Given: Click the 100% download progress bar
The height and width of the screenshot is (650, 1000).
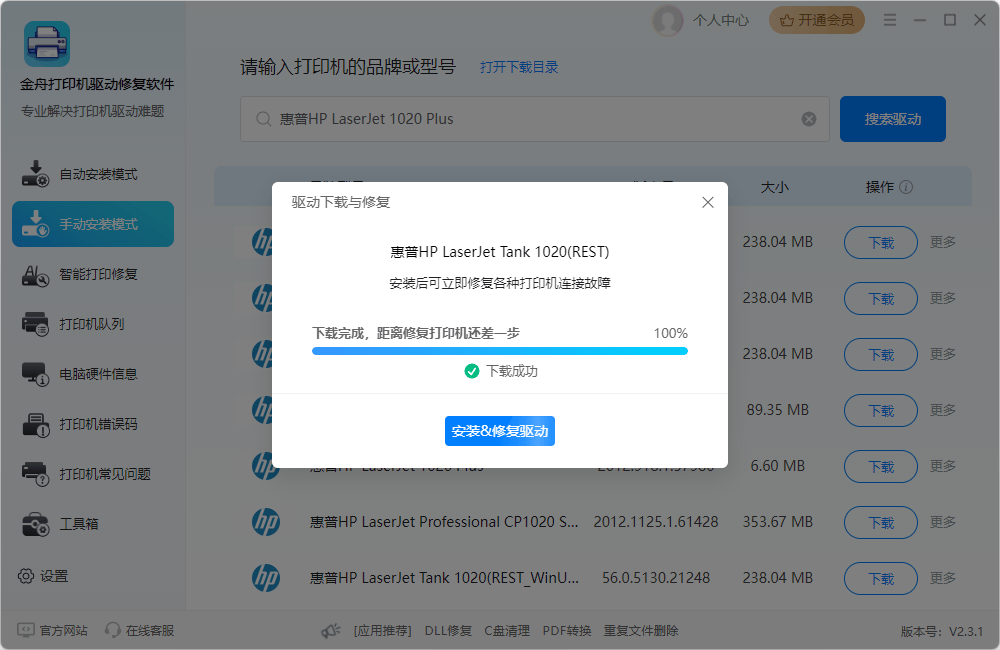Looking at the screenshot, I should (500, 350).
